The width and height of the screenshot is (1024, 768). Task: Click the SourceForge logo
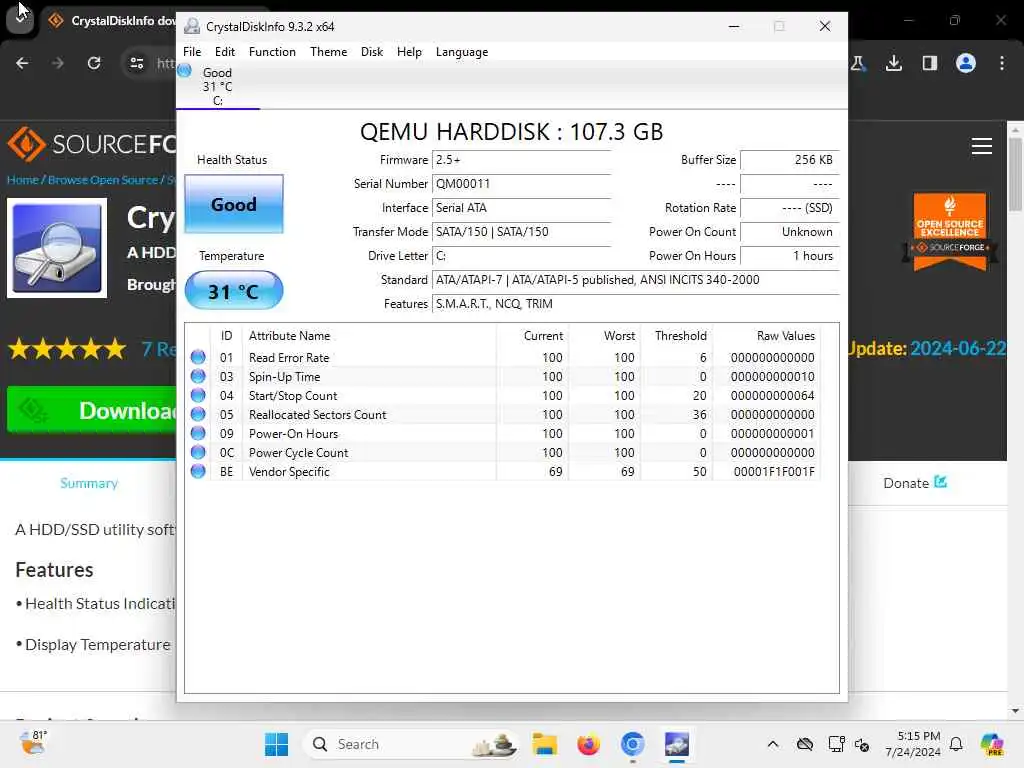91,144
